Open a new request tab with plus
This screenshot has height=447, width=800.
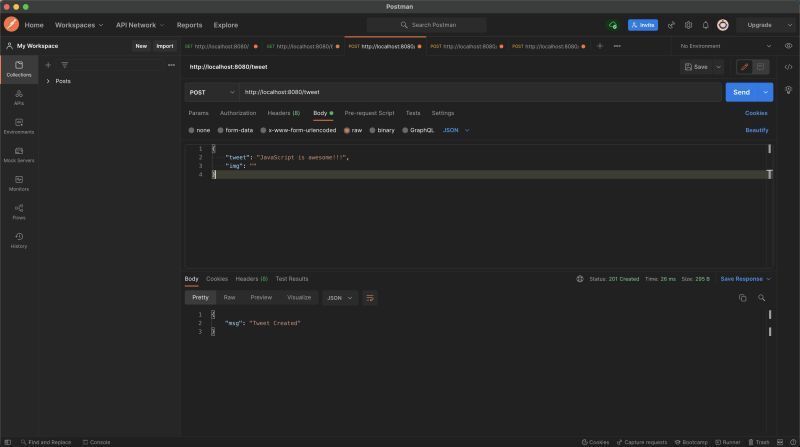click(600, 46)
